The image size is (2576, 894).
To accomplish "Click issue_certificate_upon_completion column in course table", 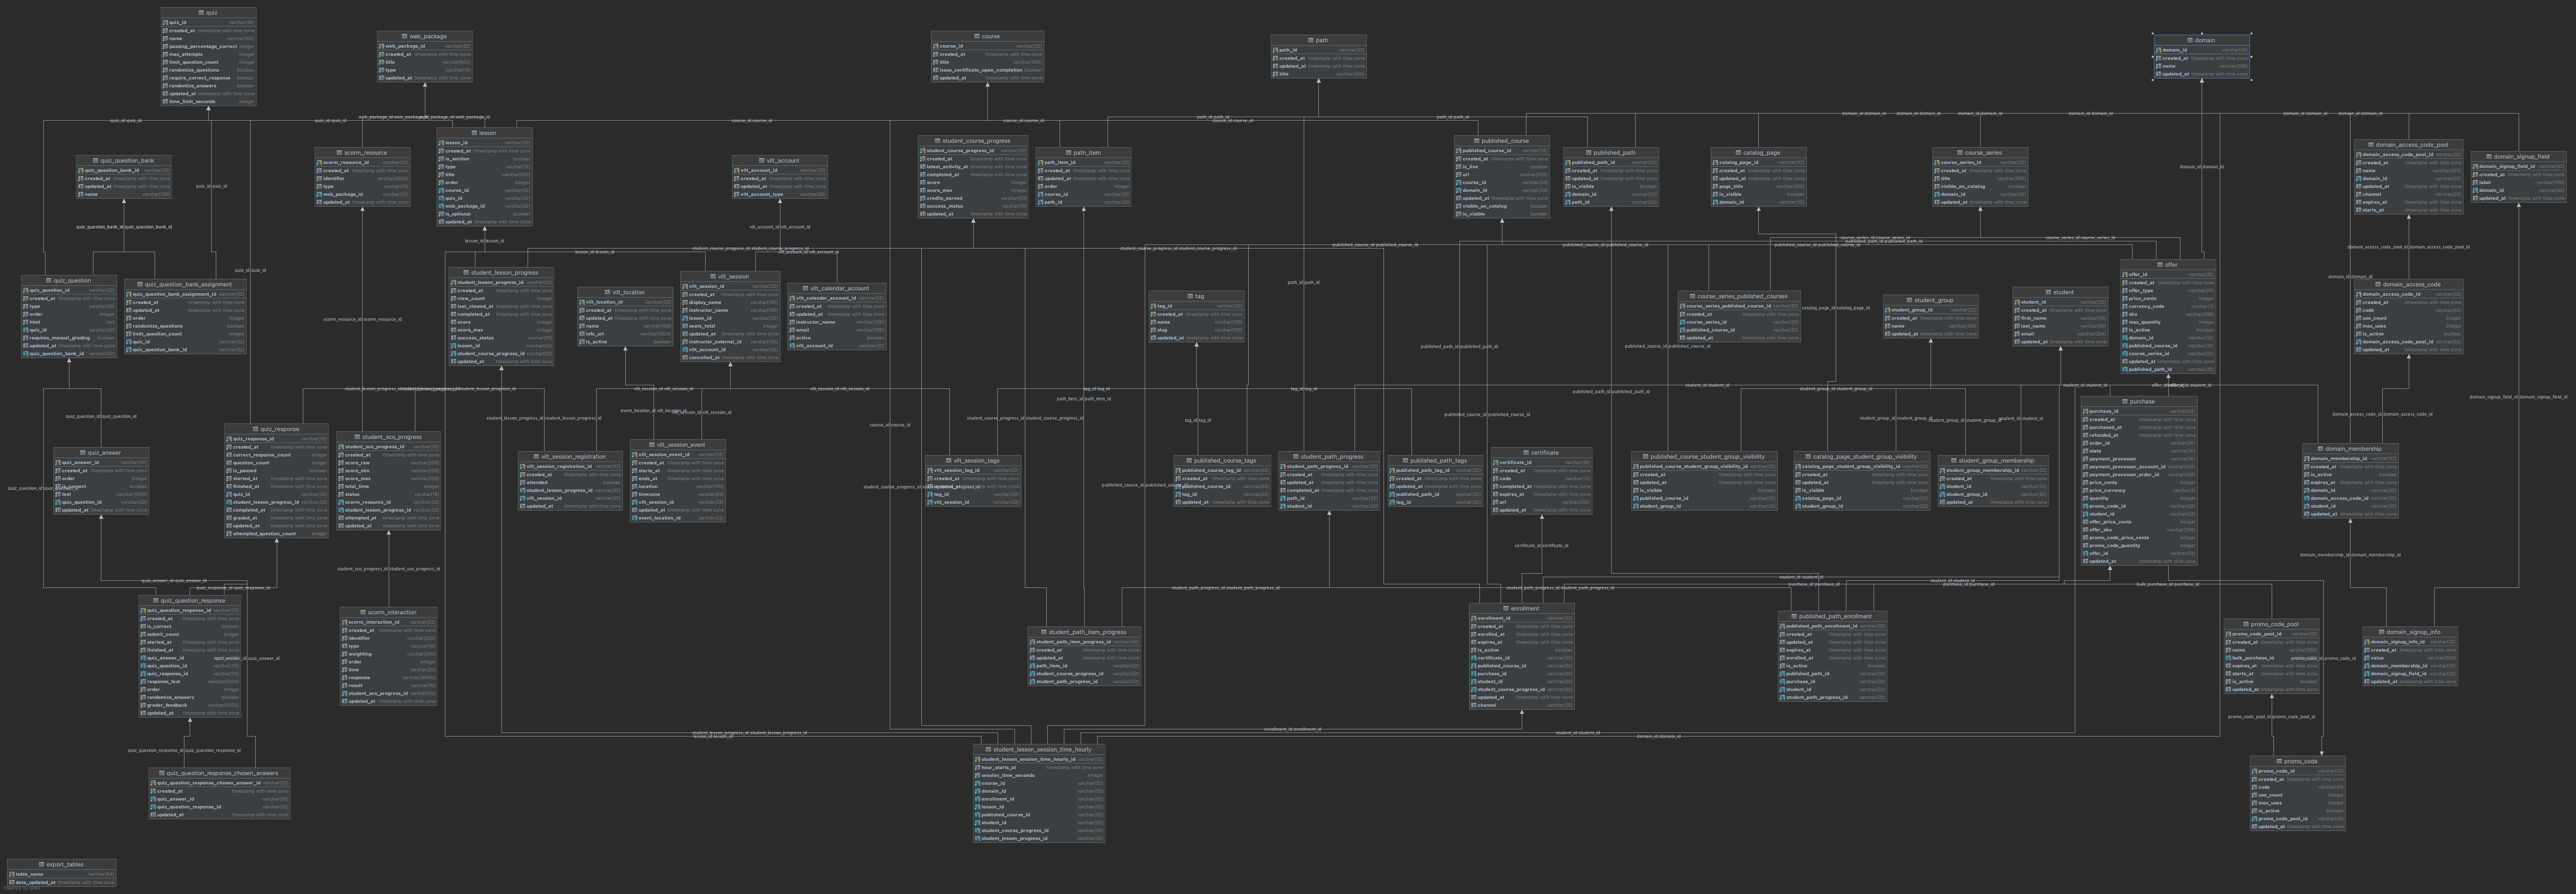I will pos(987,70).
